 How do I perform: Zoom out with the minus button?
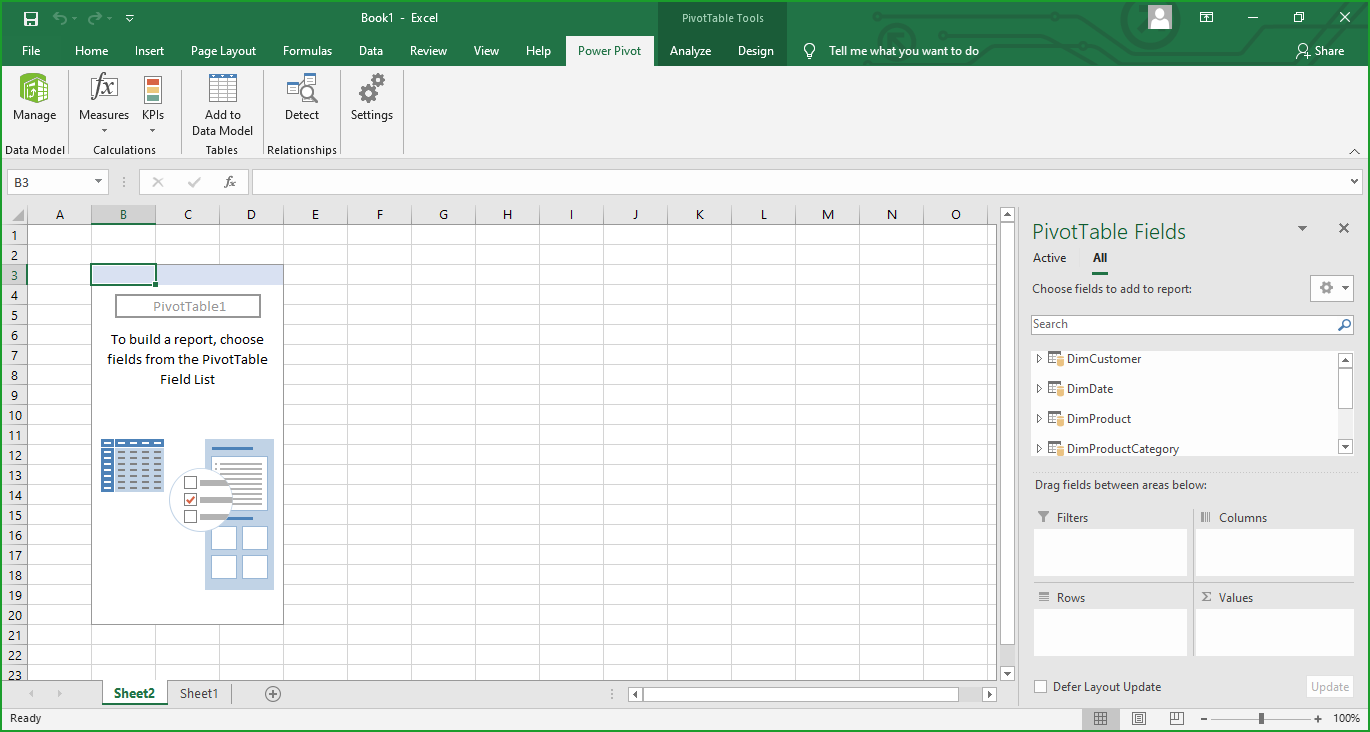(x=1203, y=718)
